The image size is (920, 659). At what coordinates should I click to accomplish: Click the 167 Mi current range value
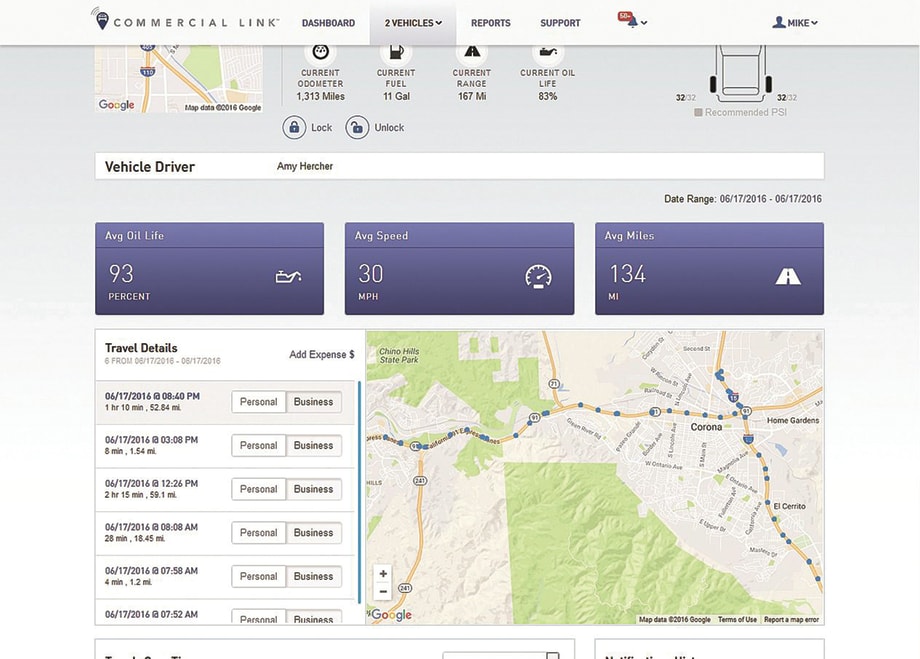pyautogui.click(x=472, y=96)
